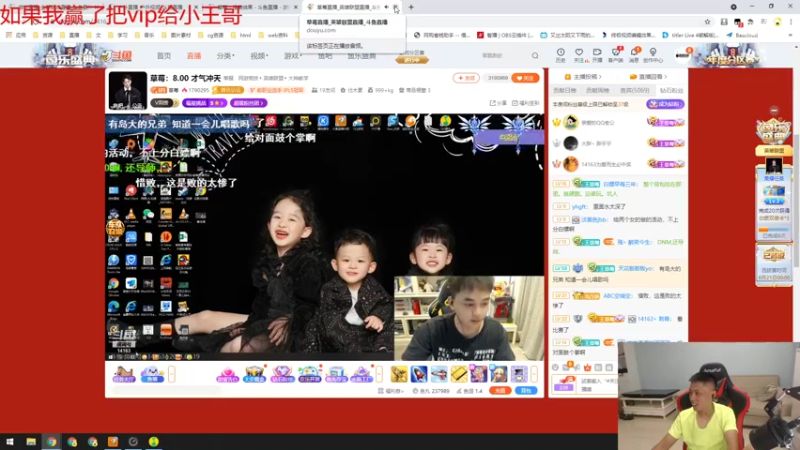Open File Explorer from the taskbar
The width and height of the screenshot is (800, 450).
click(x=31, y=441)
